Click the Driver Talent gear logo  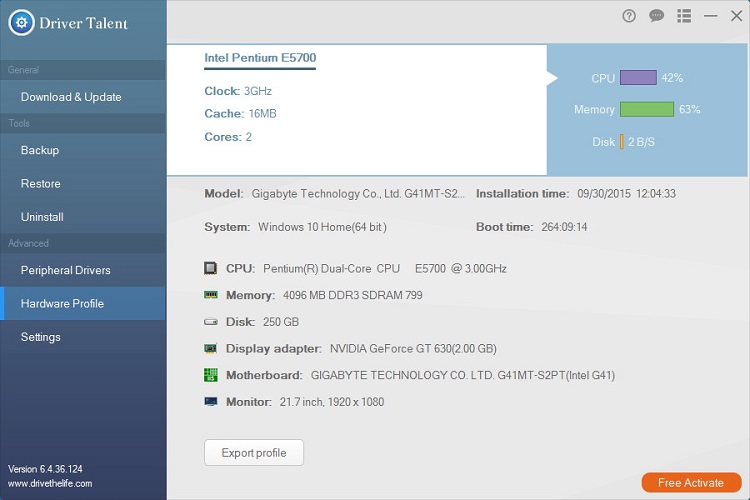pos(22,22)
